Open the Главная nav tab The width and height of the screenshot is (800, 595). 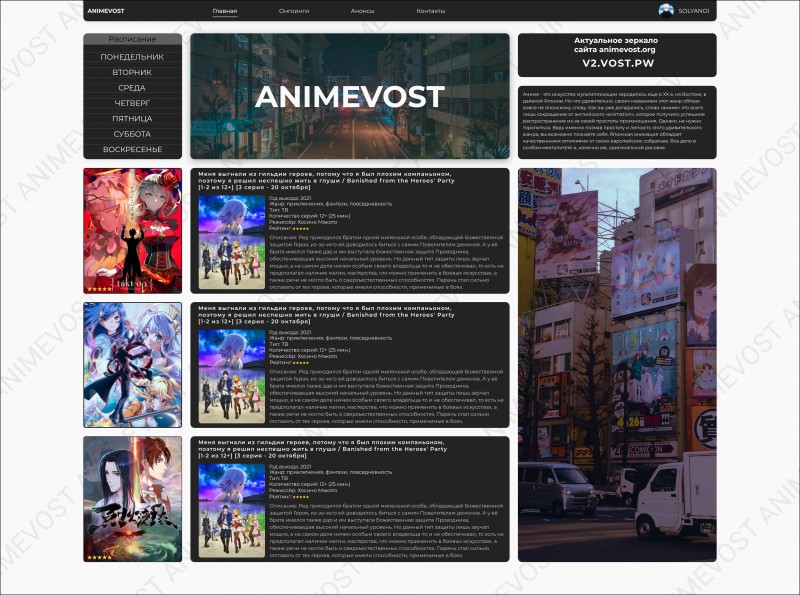(x=225, y=11)
